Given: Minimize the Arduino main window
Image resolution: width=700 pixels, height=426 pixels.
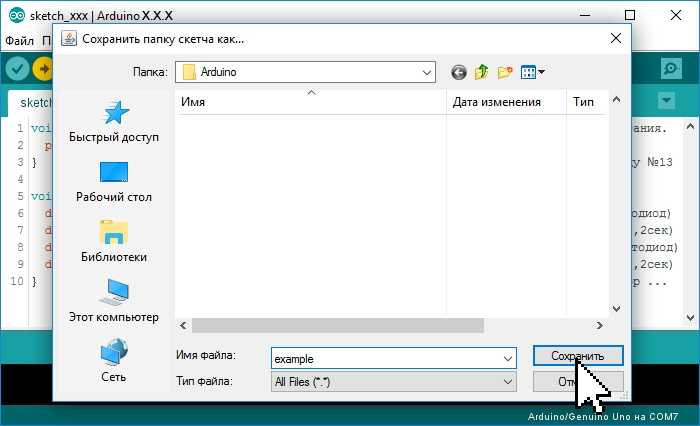Looking at the screenshot, I should point(585,15).
